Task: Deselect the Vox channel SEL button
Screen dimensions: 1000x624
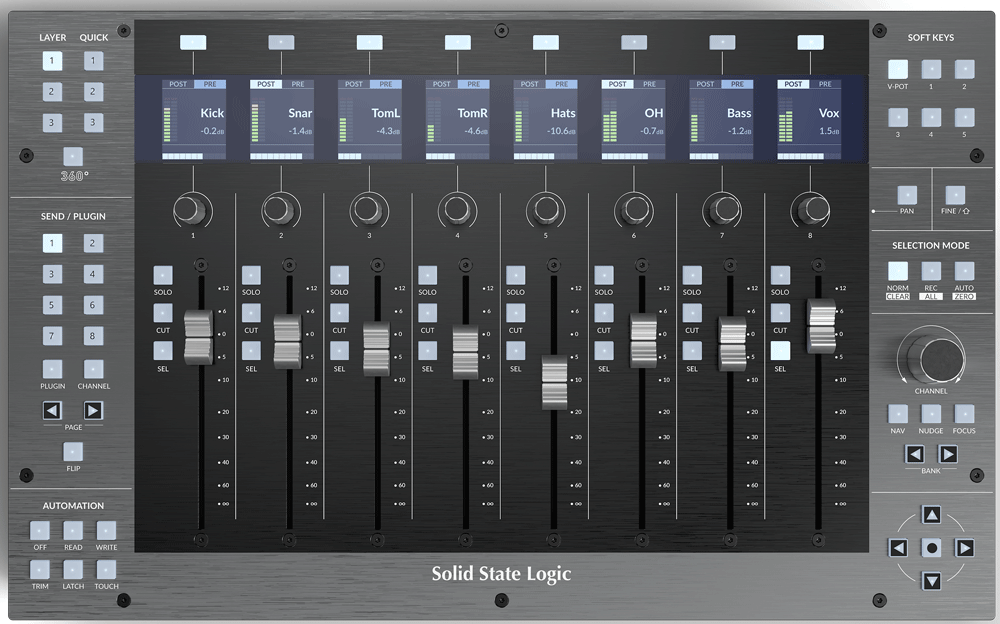Action: [x=780, y=350]
